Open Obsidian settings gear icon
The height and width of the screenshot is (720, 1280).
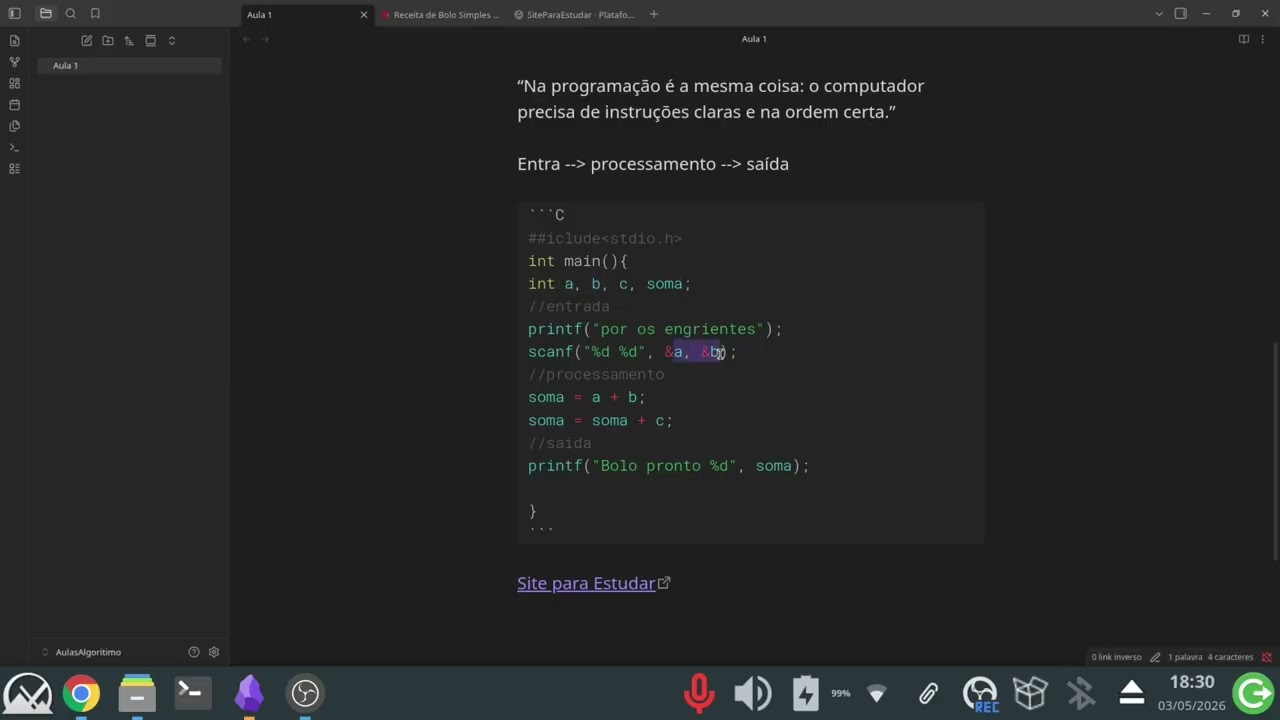coord(214,652)
